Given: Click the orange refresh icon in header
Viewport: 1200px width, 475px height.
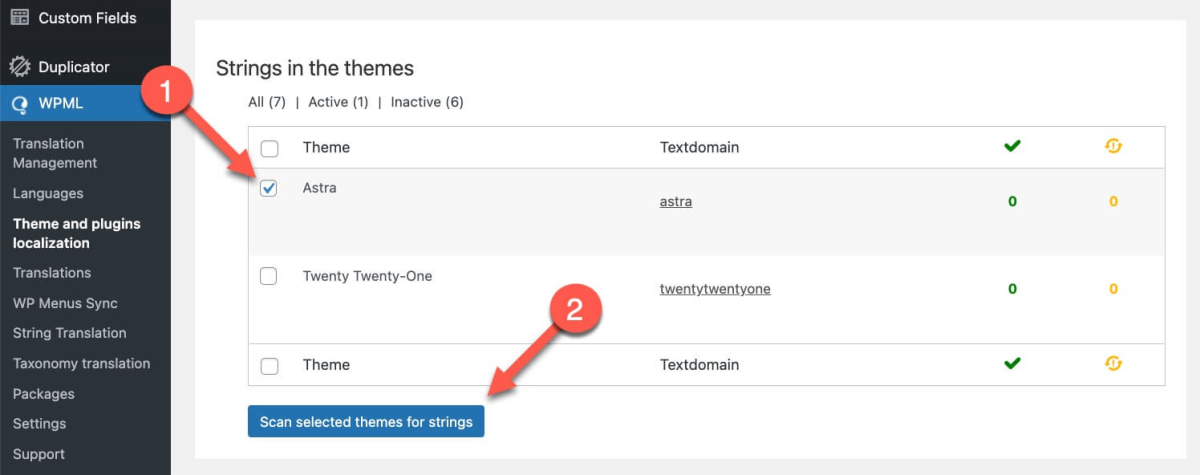Looking at the screenshot, I should (x=1113, y=147).
